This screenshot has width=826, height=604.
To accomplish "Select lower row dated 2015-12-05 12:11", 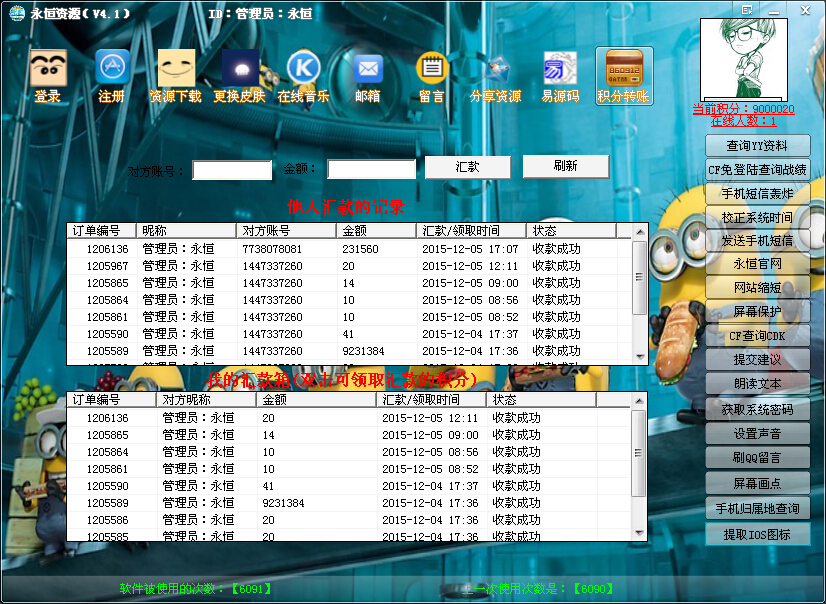I will tap(348, 418).
